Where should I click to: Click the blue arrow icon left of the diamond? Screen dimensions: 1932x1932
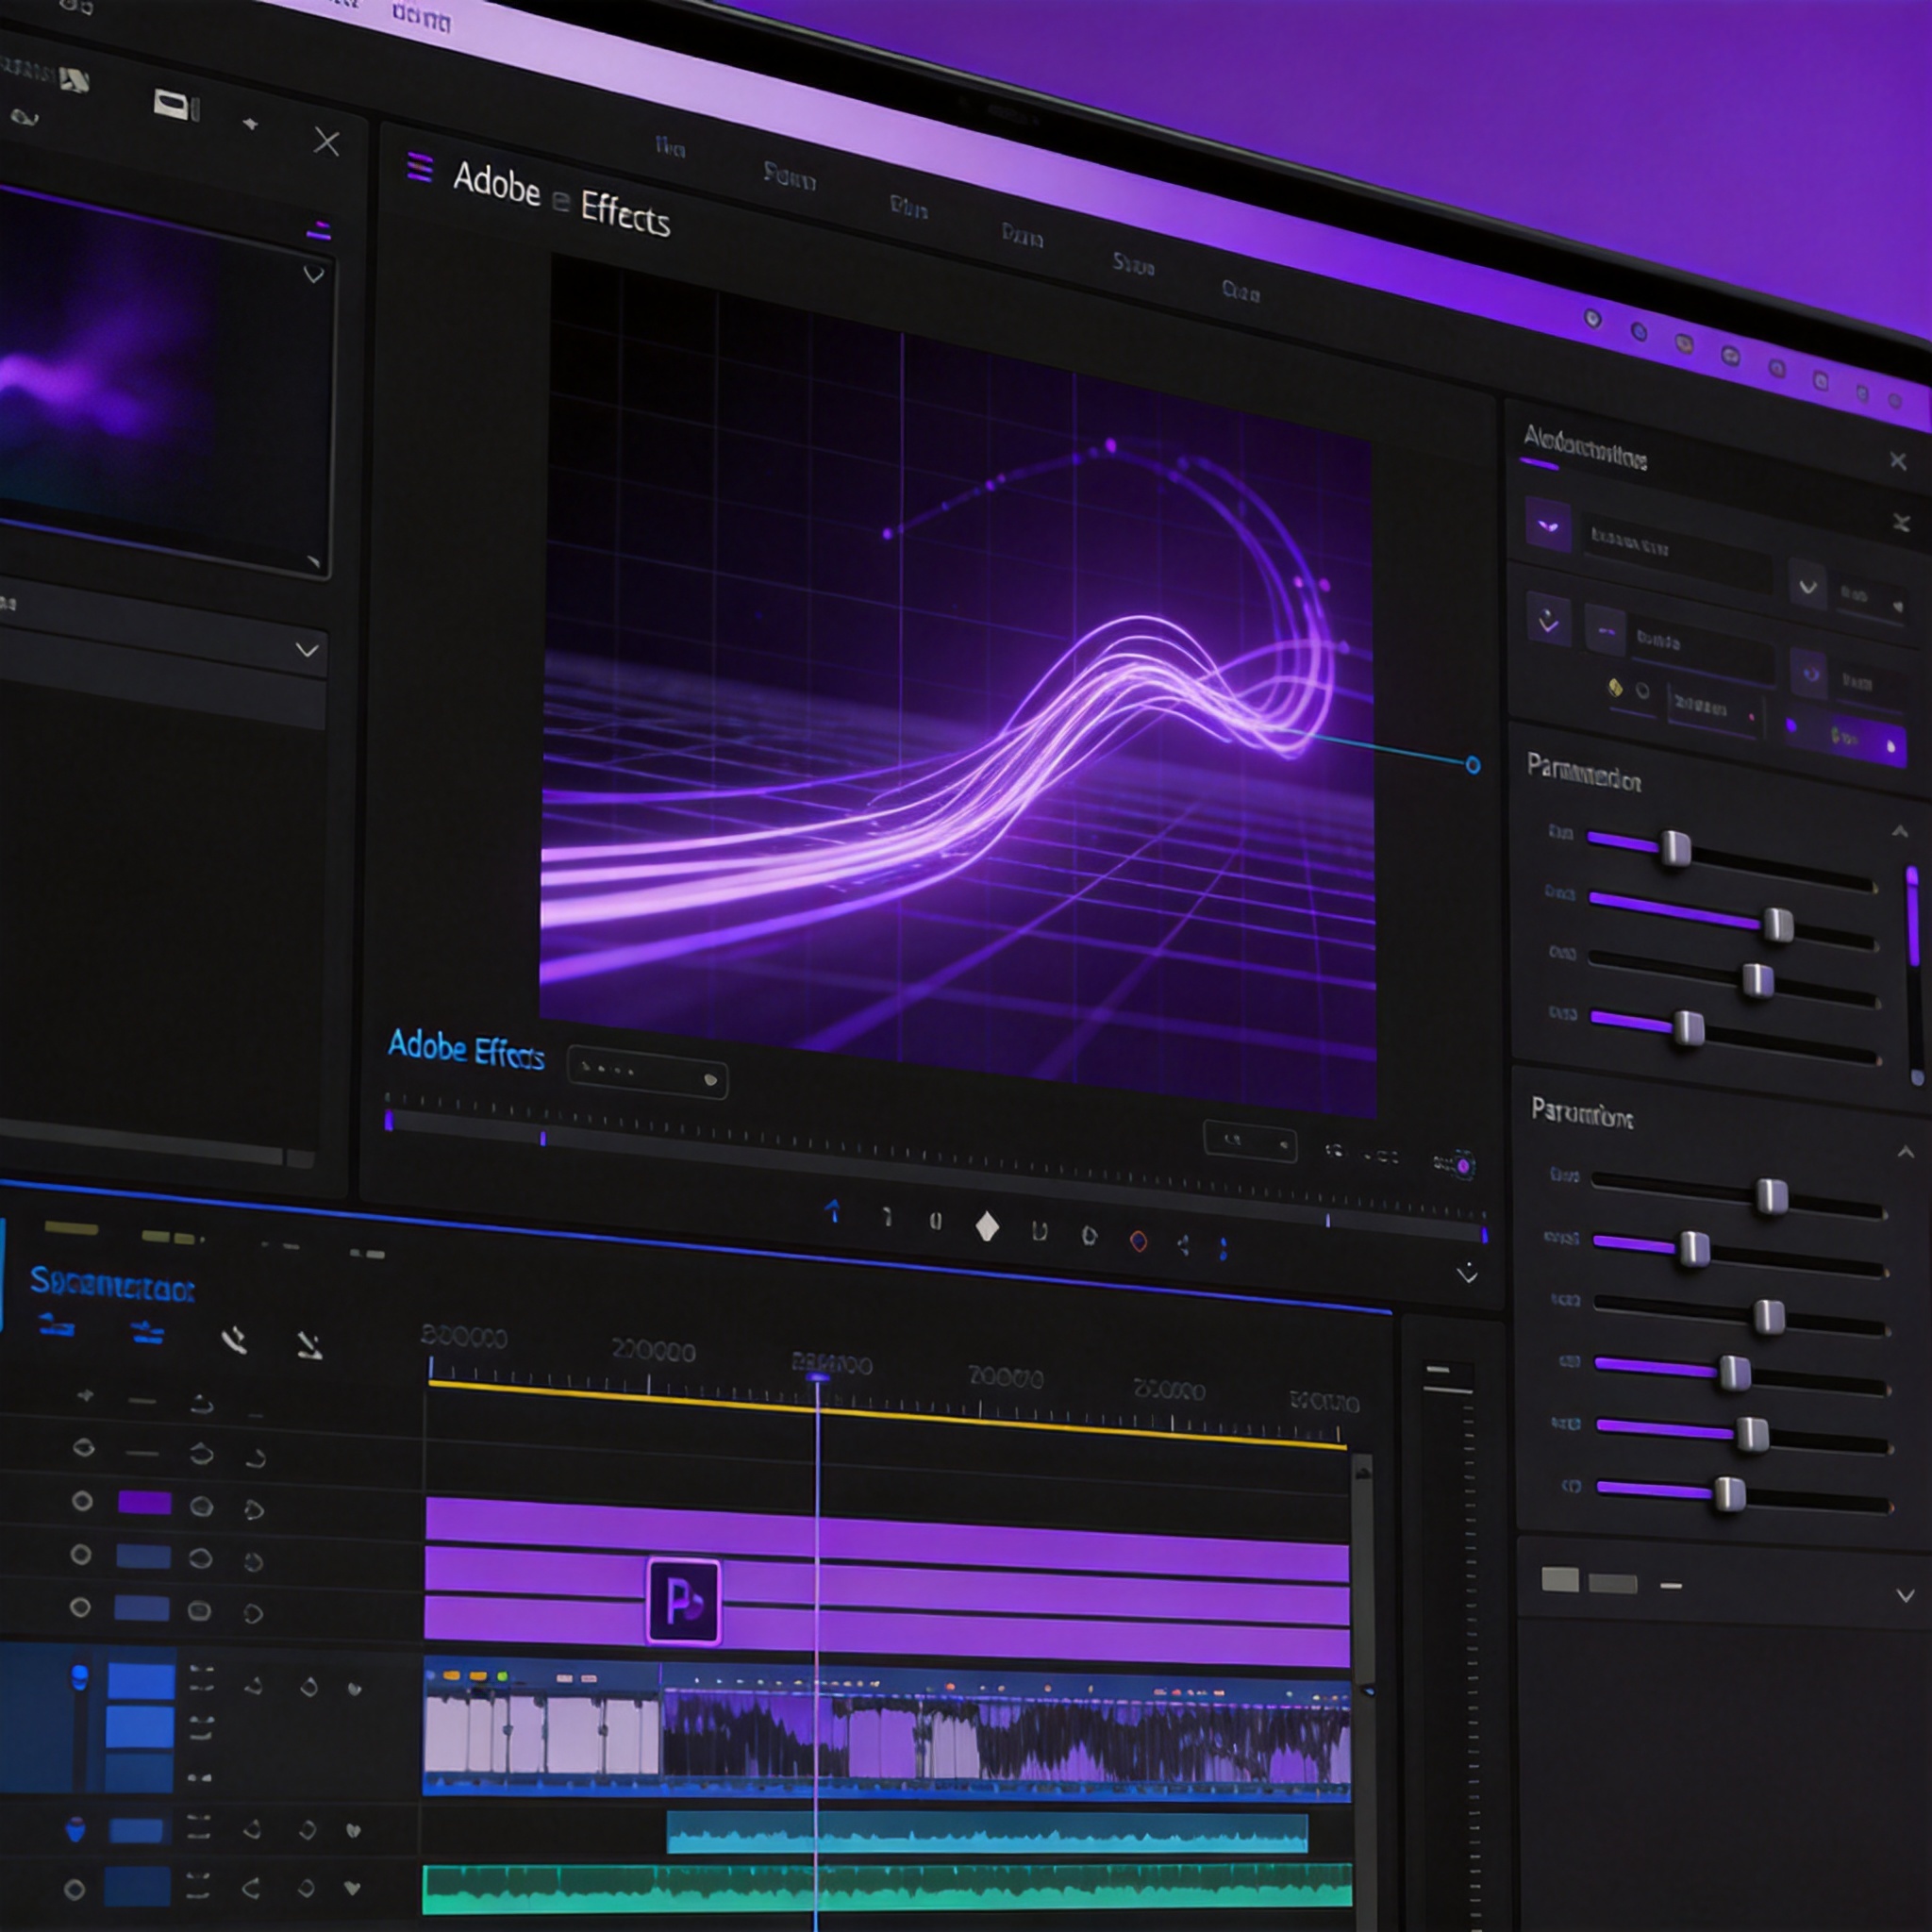click(x=833, y=1212)
